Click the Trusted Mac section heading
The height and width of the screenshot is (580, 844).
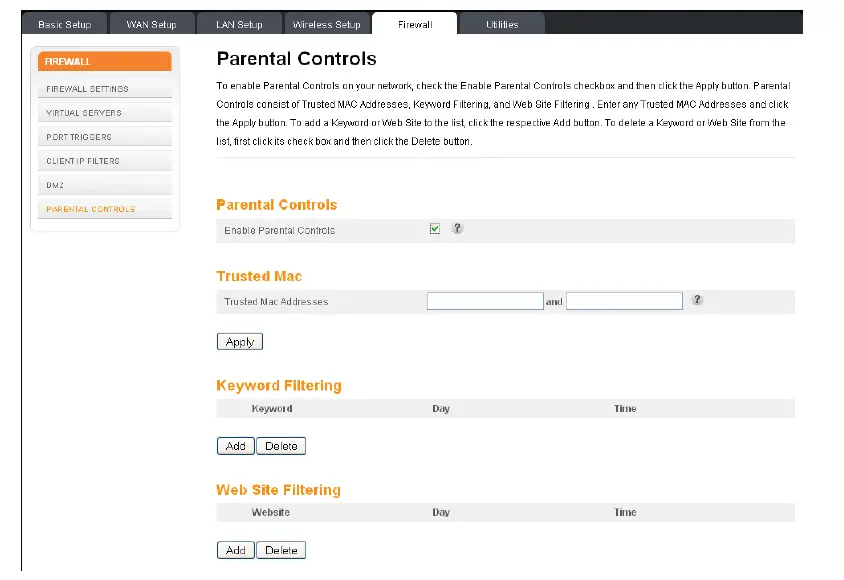click(x=259, y=276)
